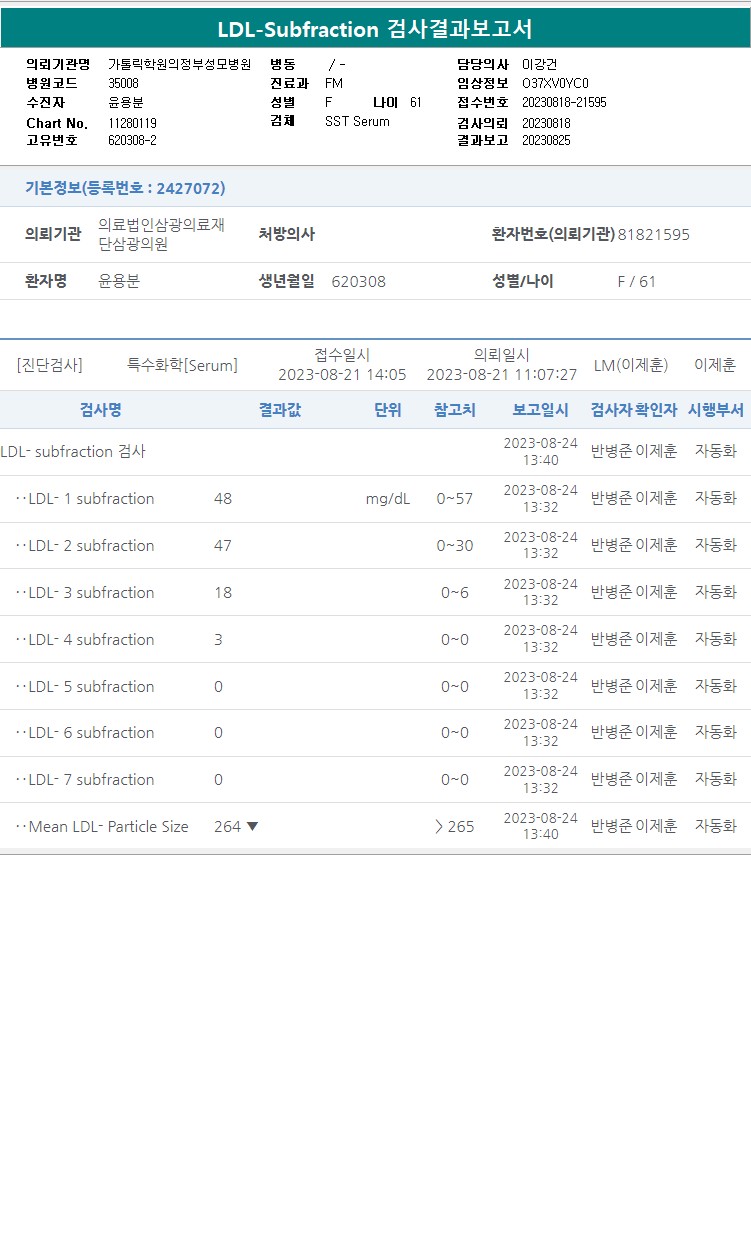The image size is (751, 1240).
Task: Click the down arrow beside result 264
Action: 252,826
